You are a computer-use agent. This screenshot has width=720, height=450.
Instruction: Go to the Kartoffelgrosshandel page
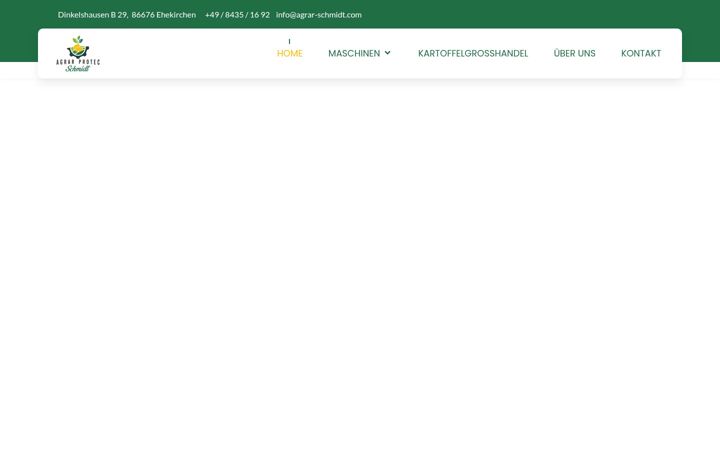tap(473, 53)
